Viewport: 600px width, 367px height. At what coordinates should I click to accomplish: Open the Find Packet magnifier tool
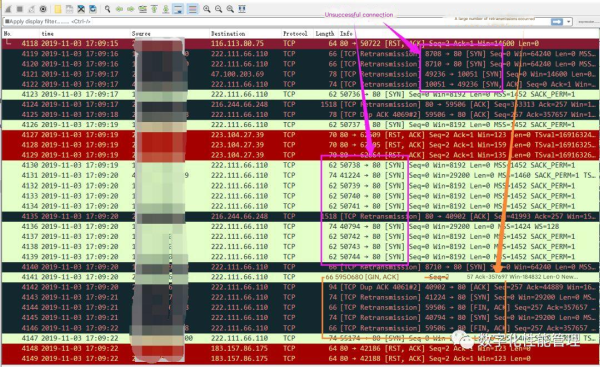tap(108, 9)
